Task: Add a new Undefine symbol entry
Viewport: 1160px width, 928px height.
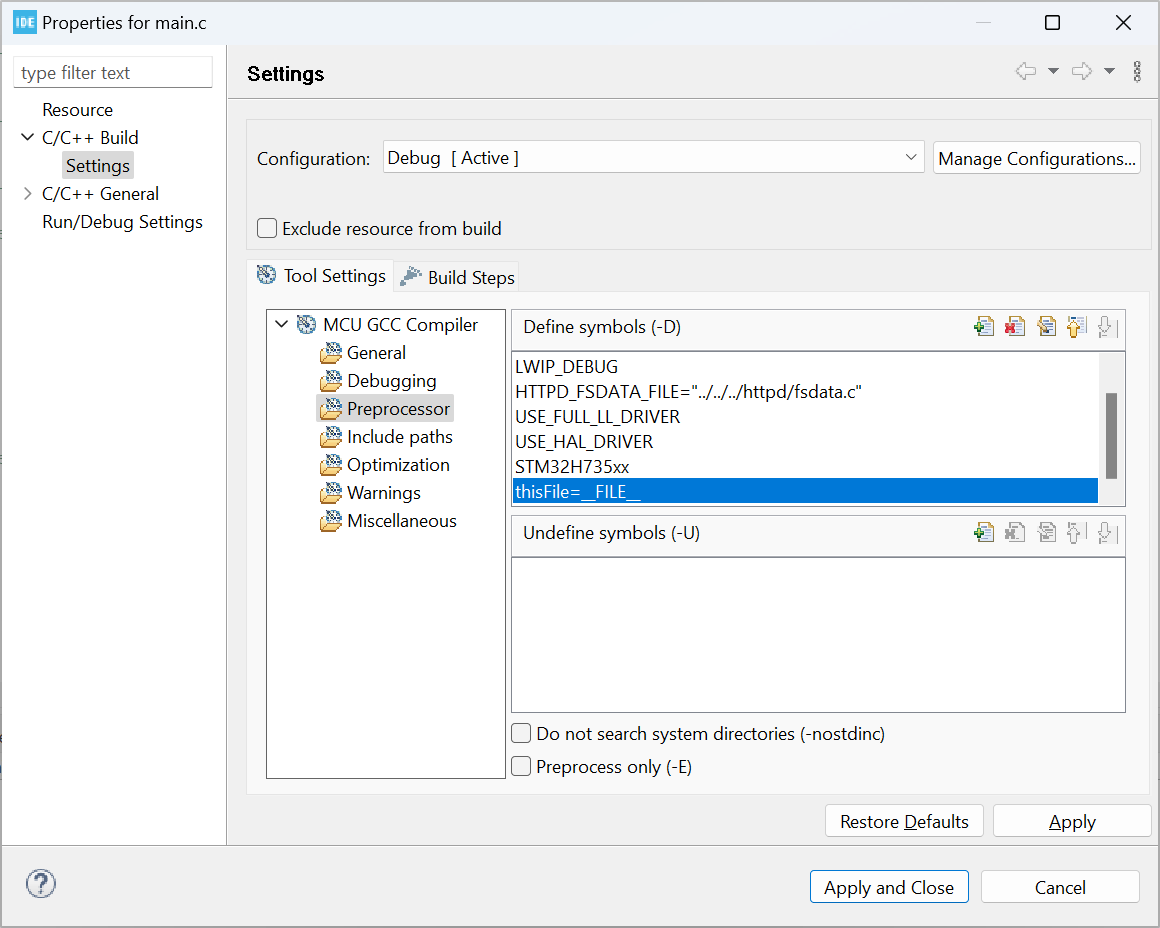Action: (x=984, y=533)
